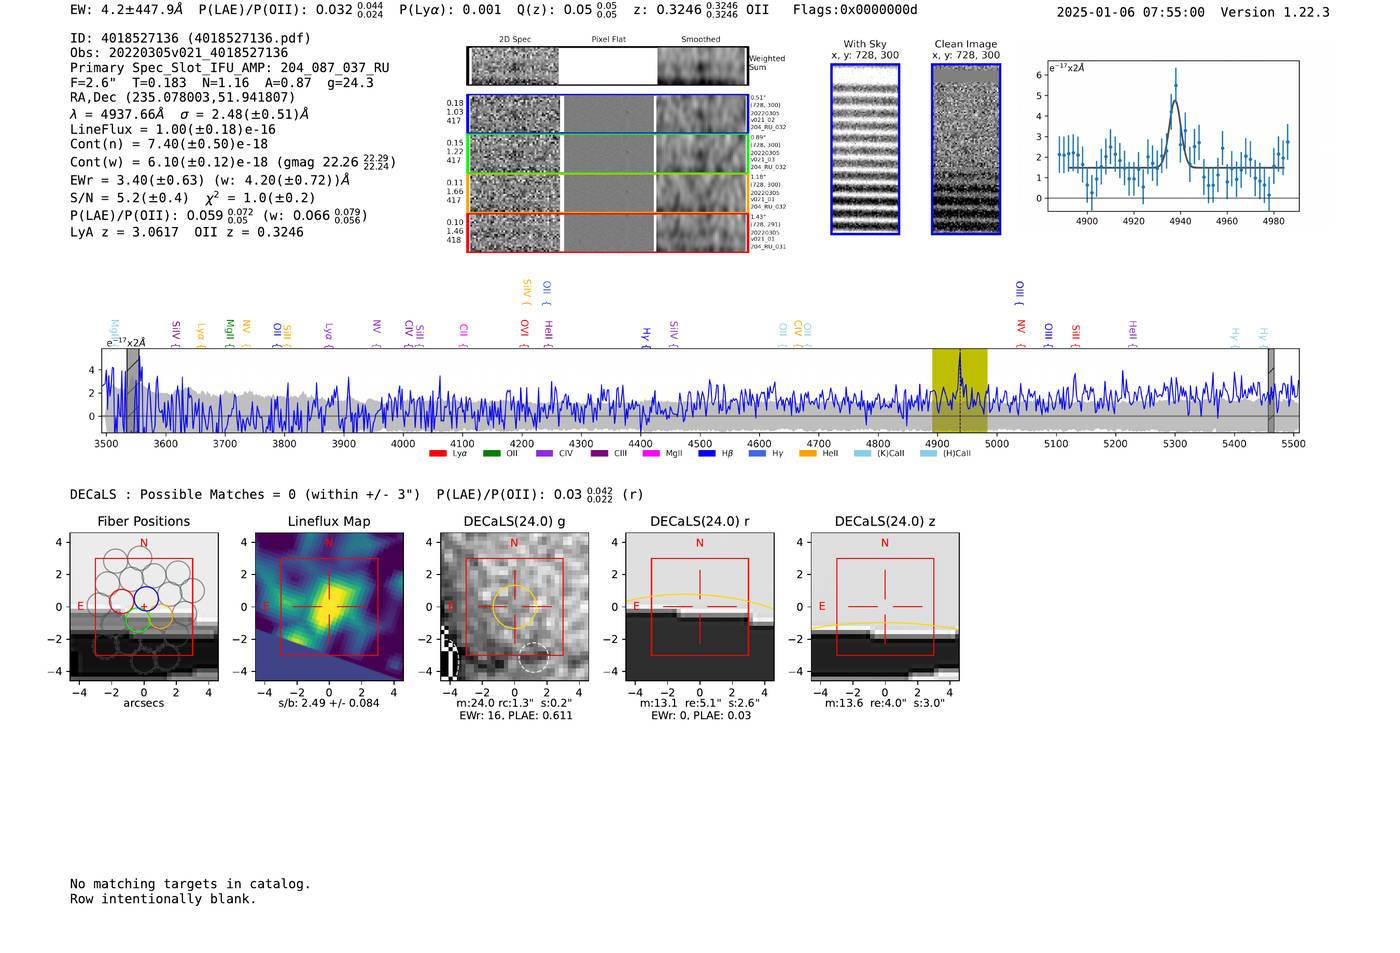Click the EW: 4.2±447.9Å header value
Image resolution: width=1400 pixels, height=953 pixels.
click(x=127, y=10)
